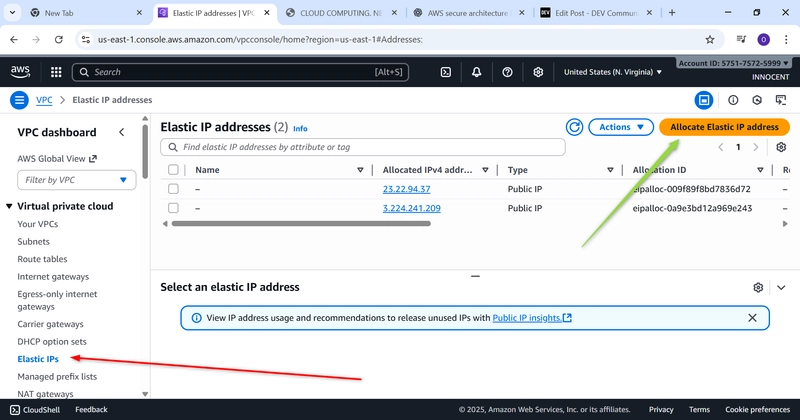Expand the bottom details panel chevron

pos(781,287)
